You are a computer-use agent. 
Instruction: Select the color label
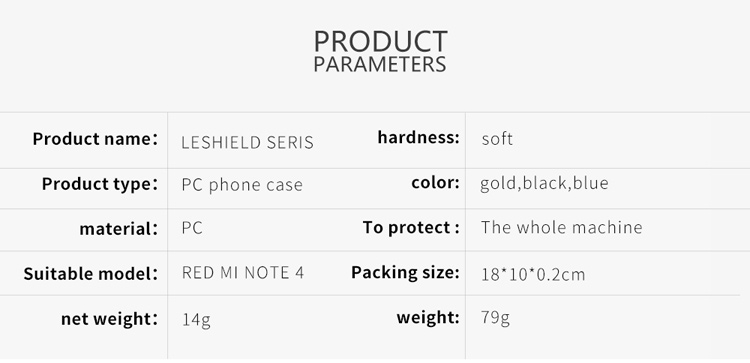(x=435, y=183)
